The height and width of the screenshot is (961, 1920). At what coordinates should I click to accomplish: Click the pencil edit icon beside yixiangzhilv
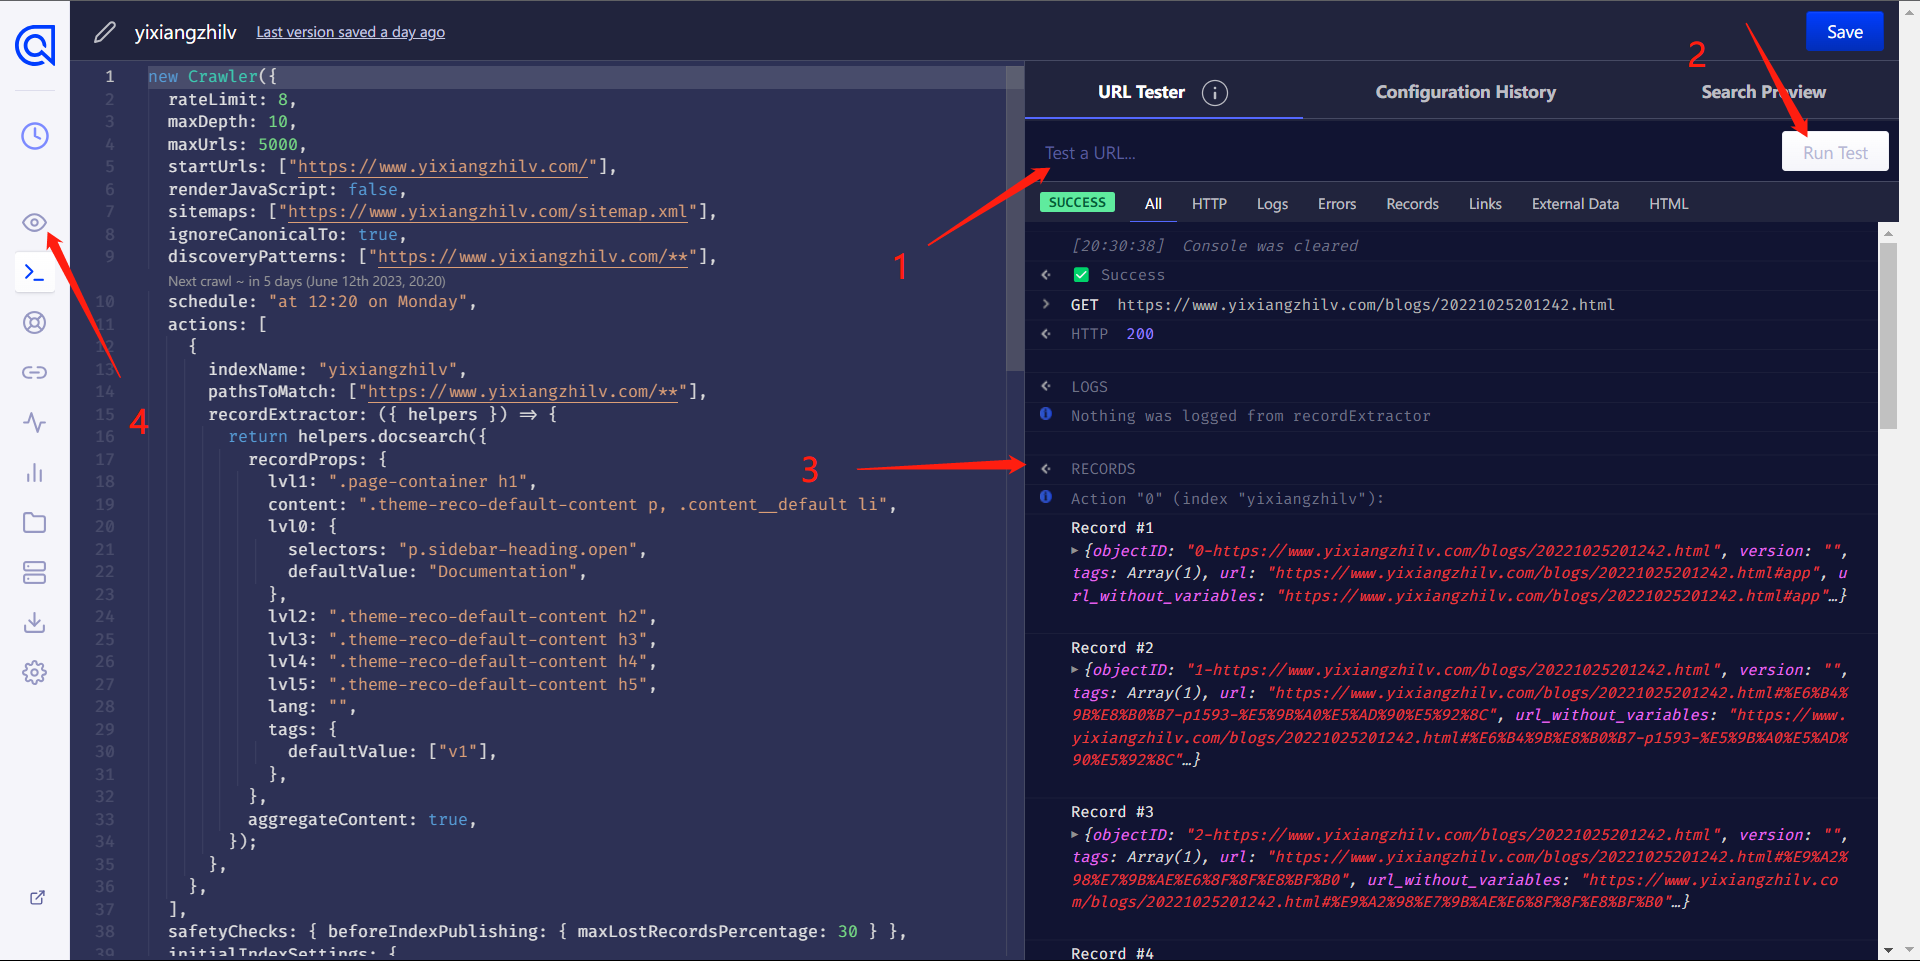tap(105, 32)
